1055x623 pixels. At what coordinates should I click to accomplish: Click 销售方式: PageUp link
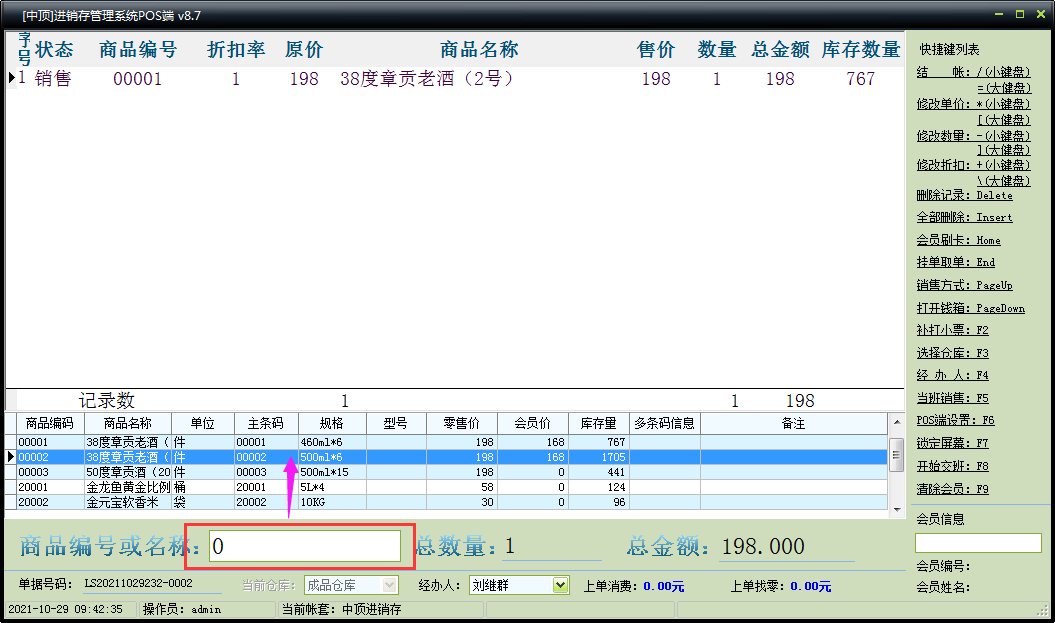tap(964, 285)
